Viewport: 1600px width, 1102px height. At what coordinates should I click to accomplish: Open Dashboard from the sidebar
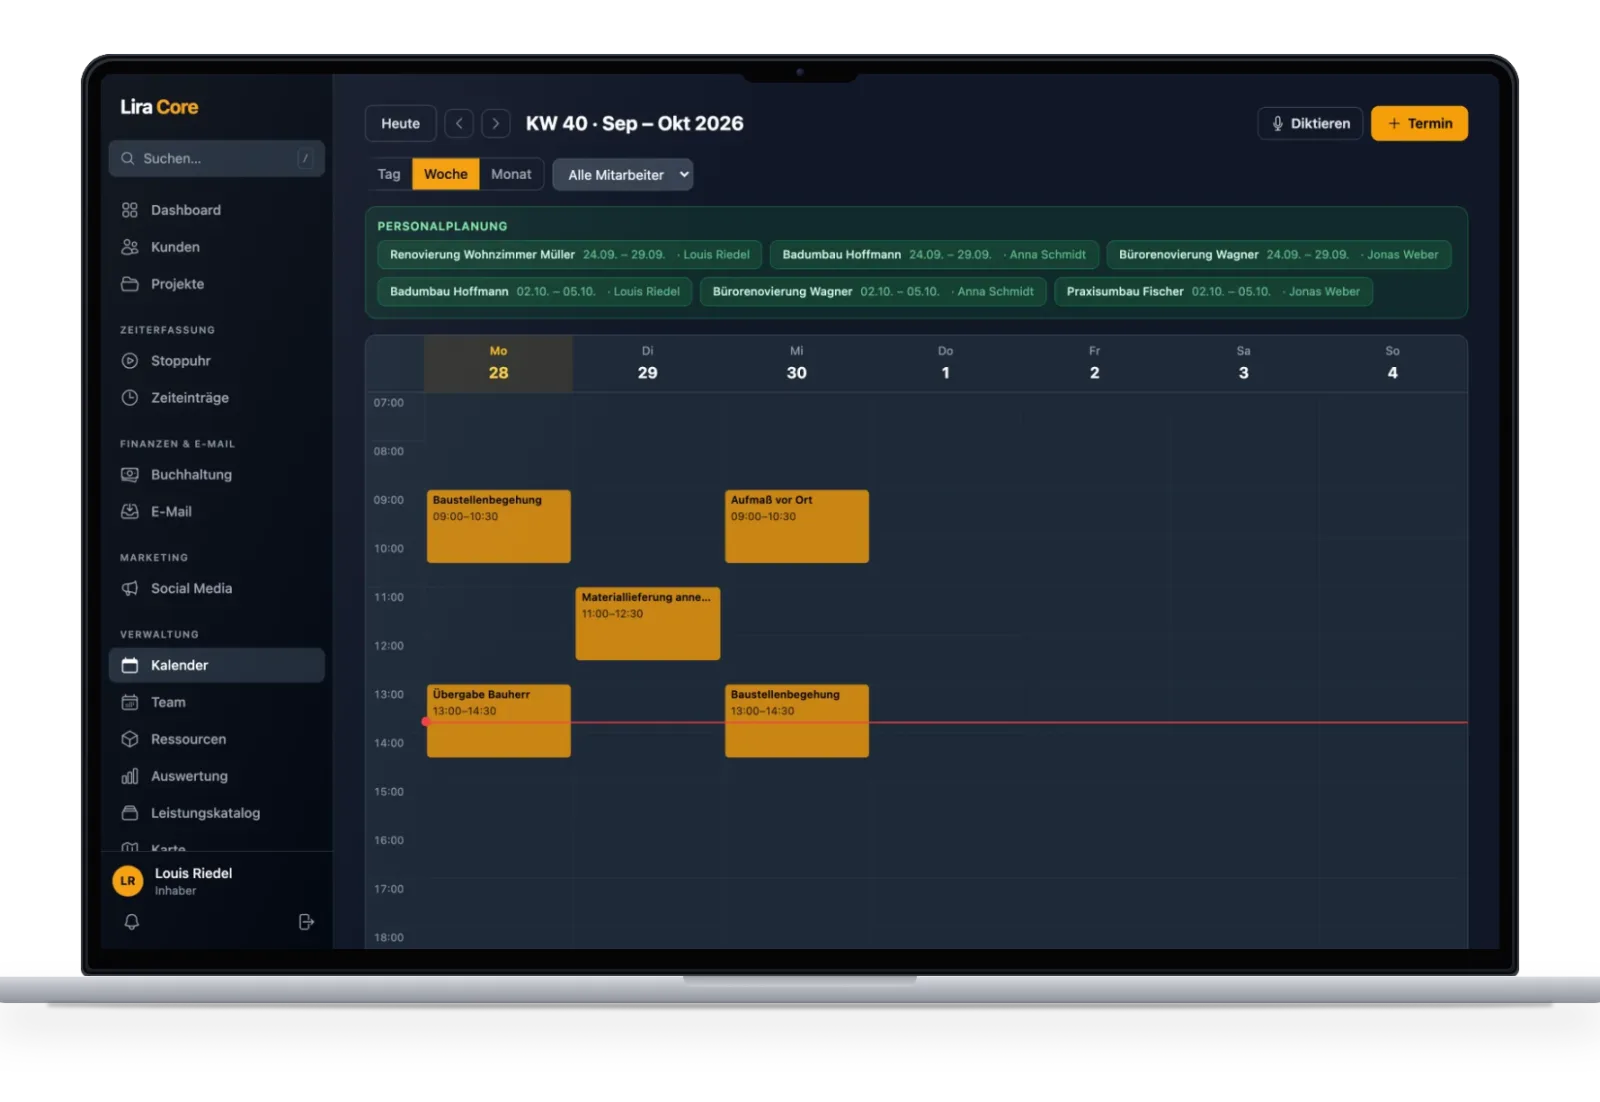coord(216,210)
